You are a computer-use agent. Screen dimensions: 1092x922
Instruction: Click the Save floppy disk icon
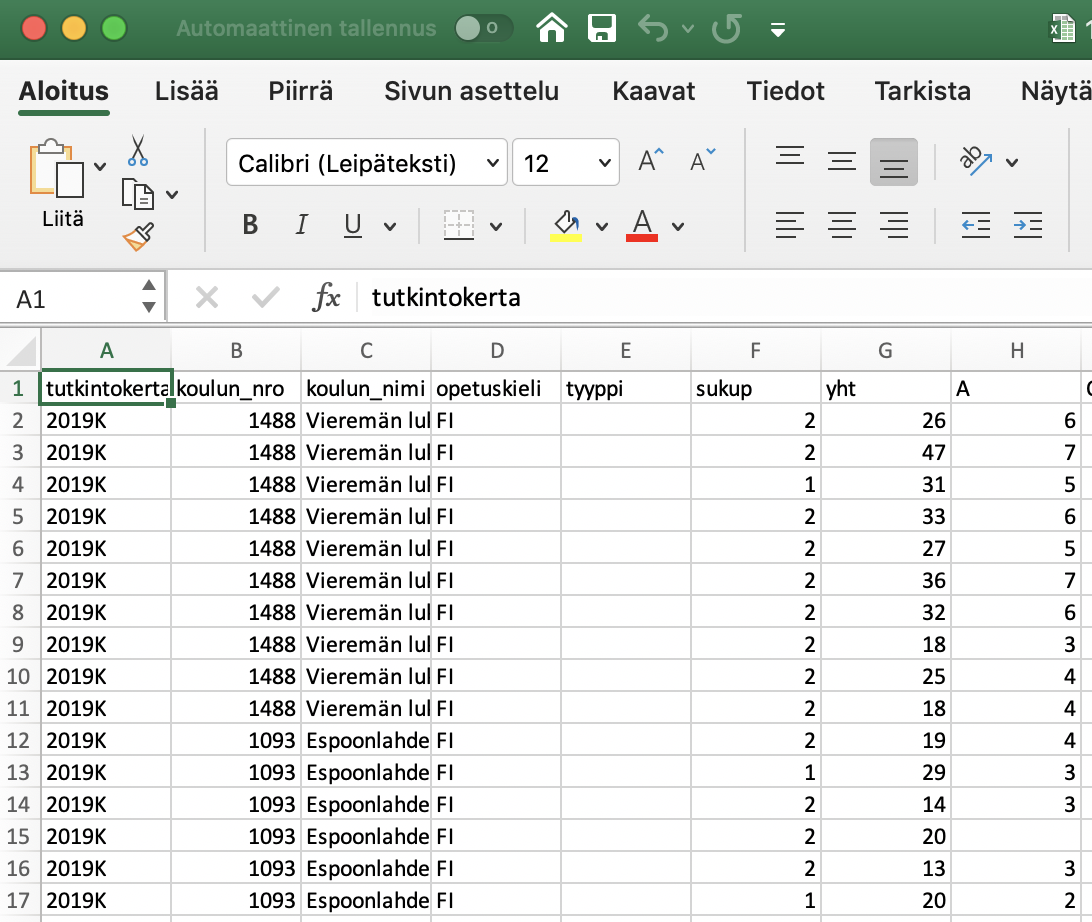point(600,28)
